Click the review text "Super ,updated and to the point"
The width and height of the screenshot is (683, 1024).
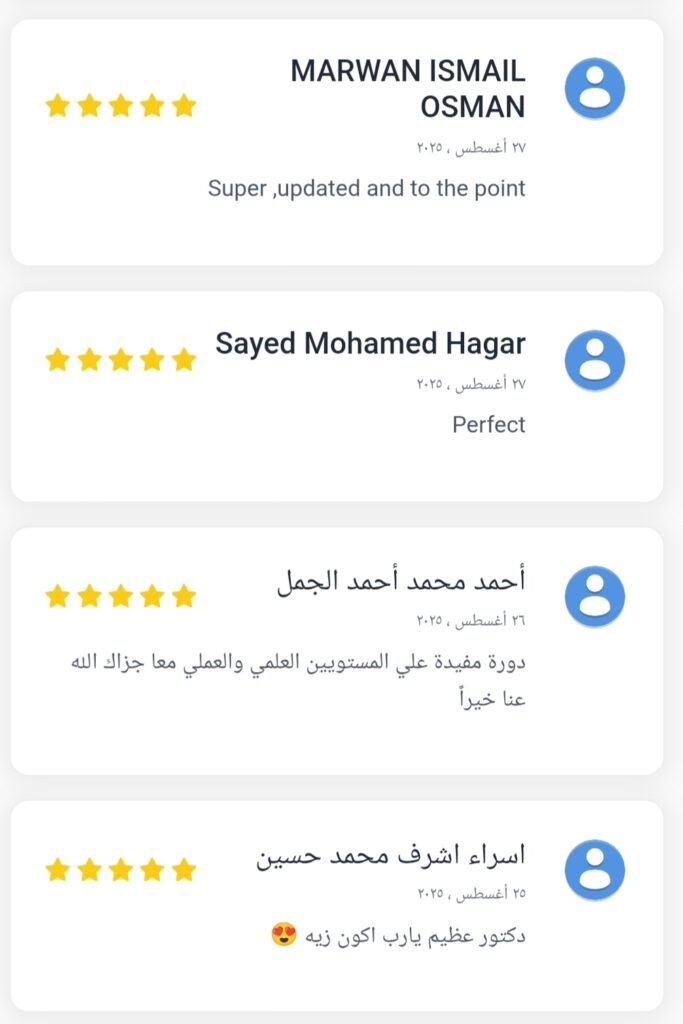366,188
